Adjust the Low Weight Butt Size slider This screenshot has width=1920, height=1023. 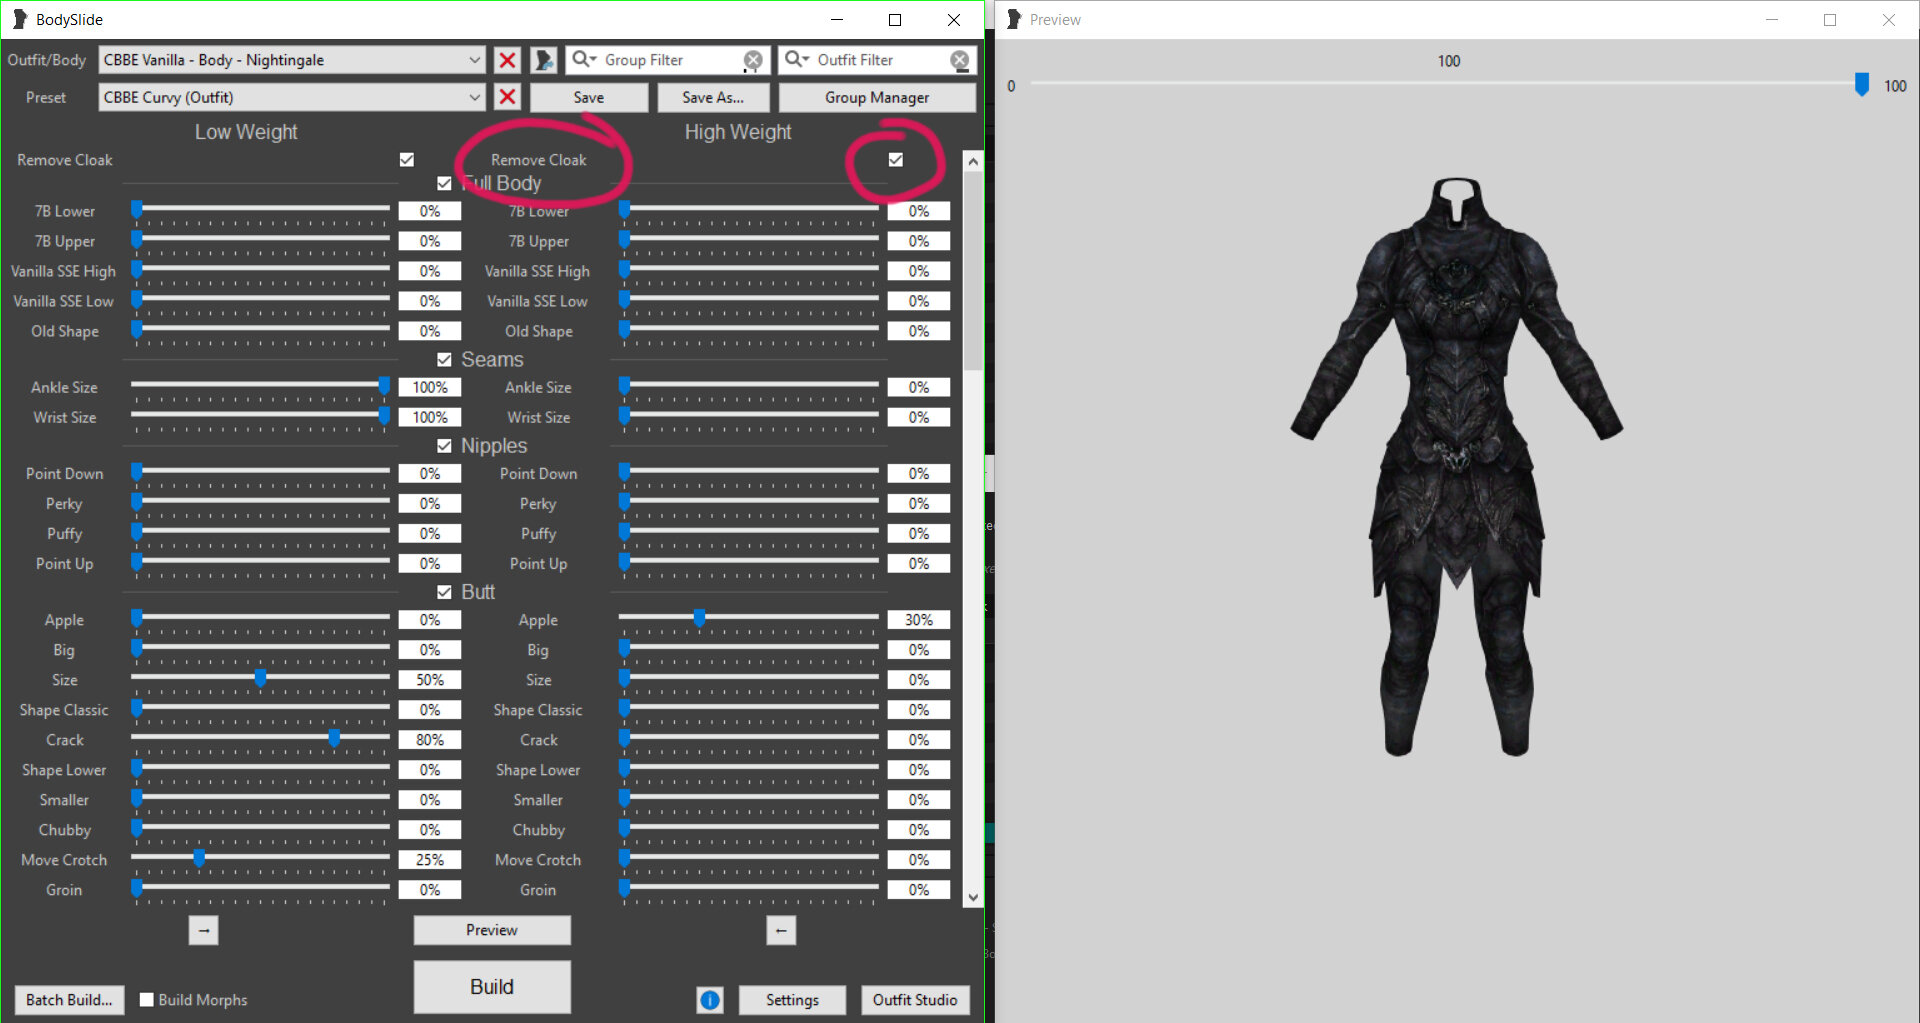point(260,680)
